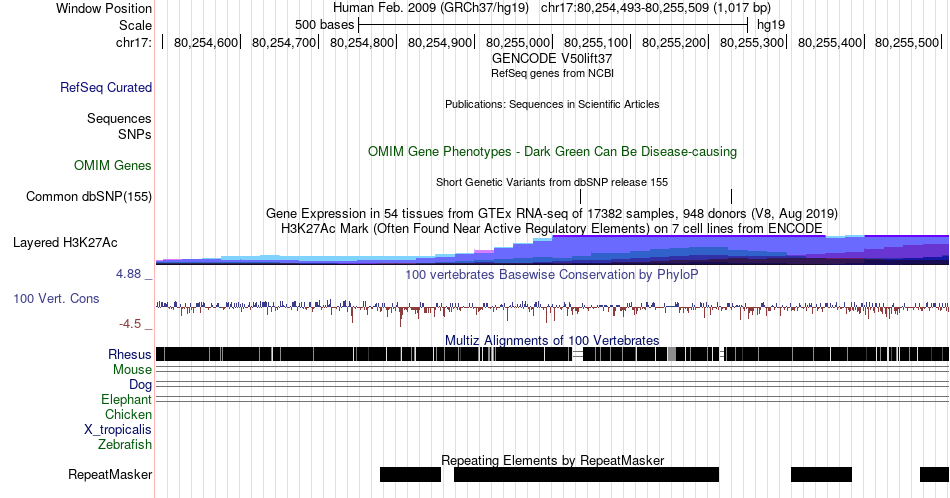Click the Elephant alignment label
The width and height of the screenshot is (950, 498).
pyautogui.click(x=127, y=399)
